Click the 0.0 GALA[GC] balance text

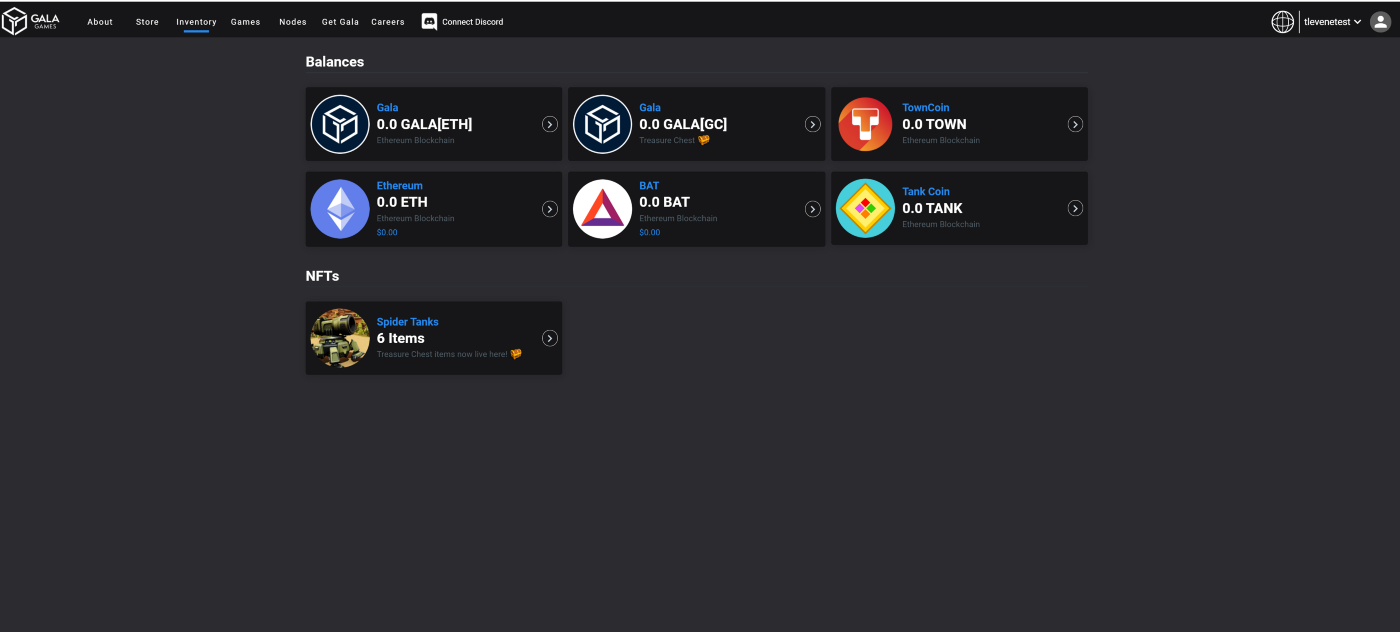[683, 124]
